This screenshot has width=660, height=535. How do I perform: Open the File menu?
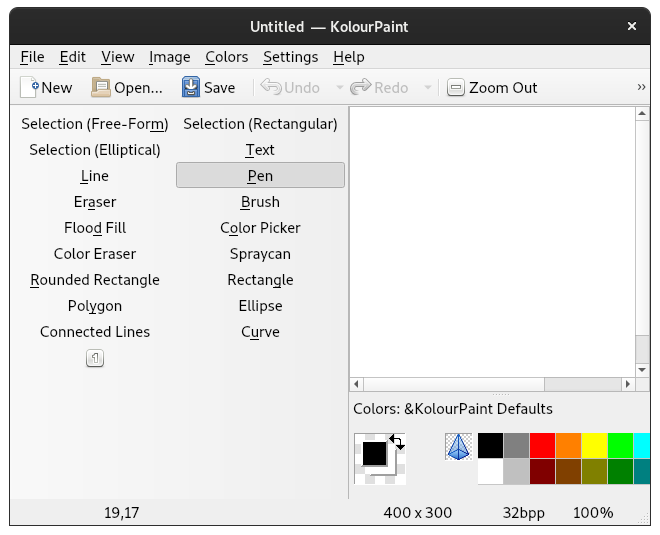(32, 57)
